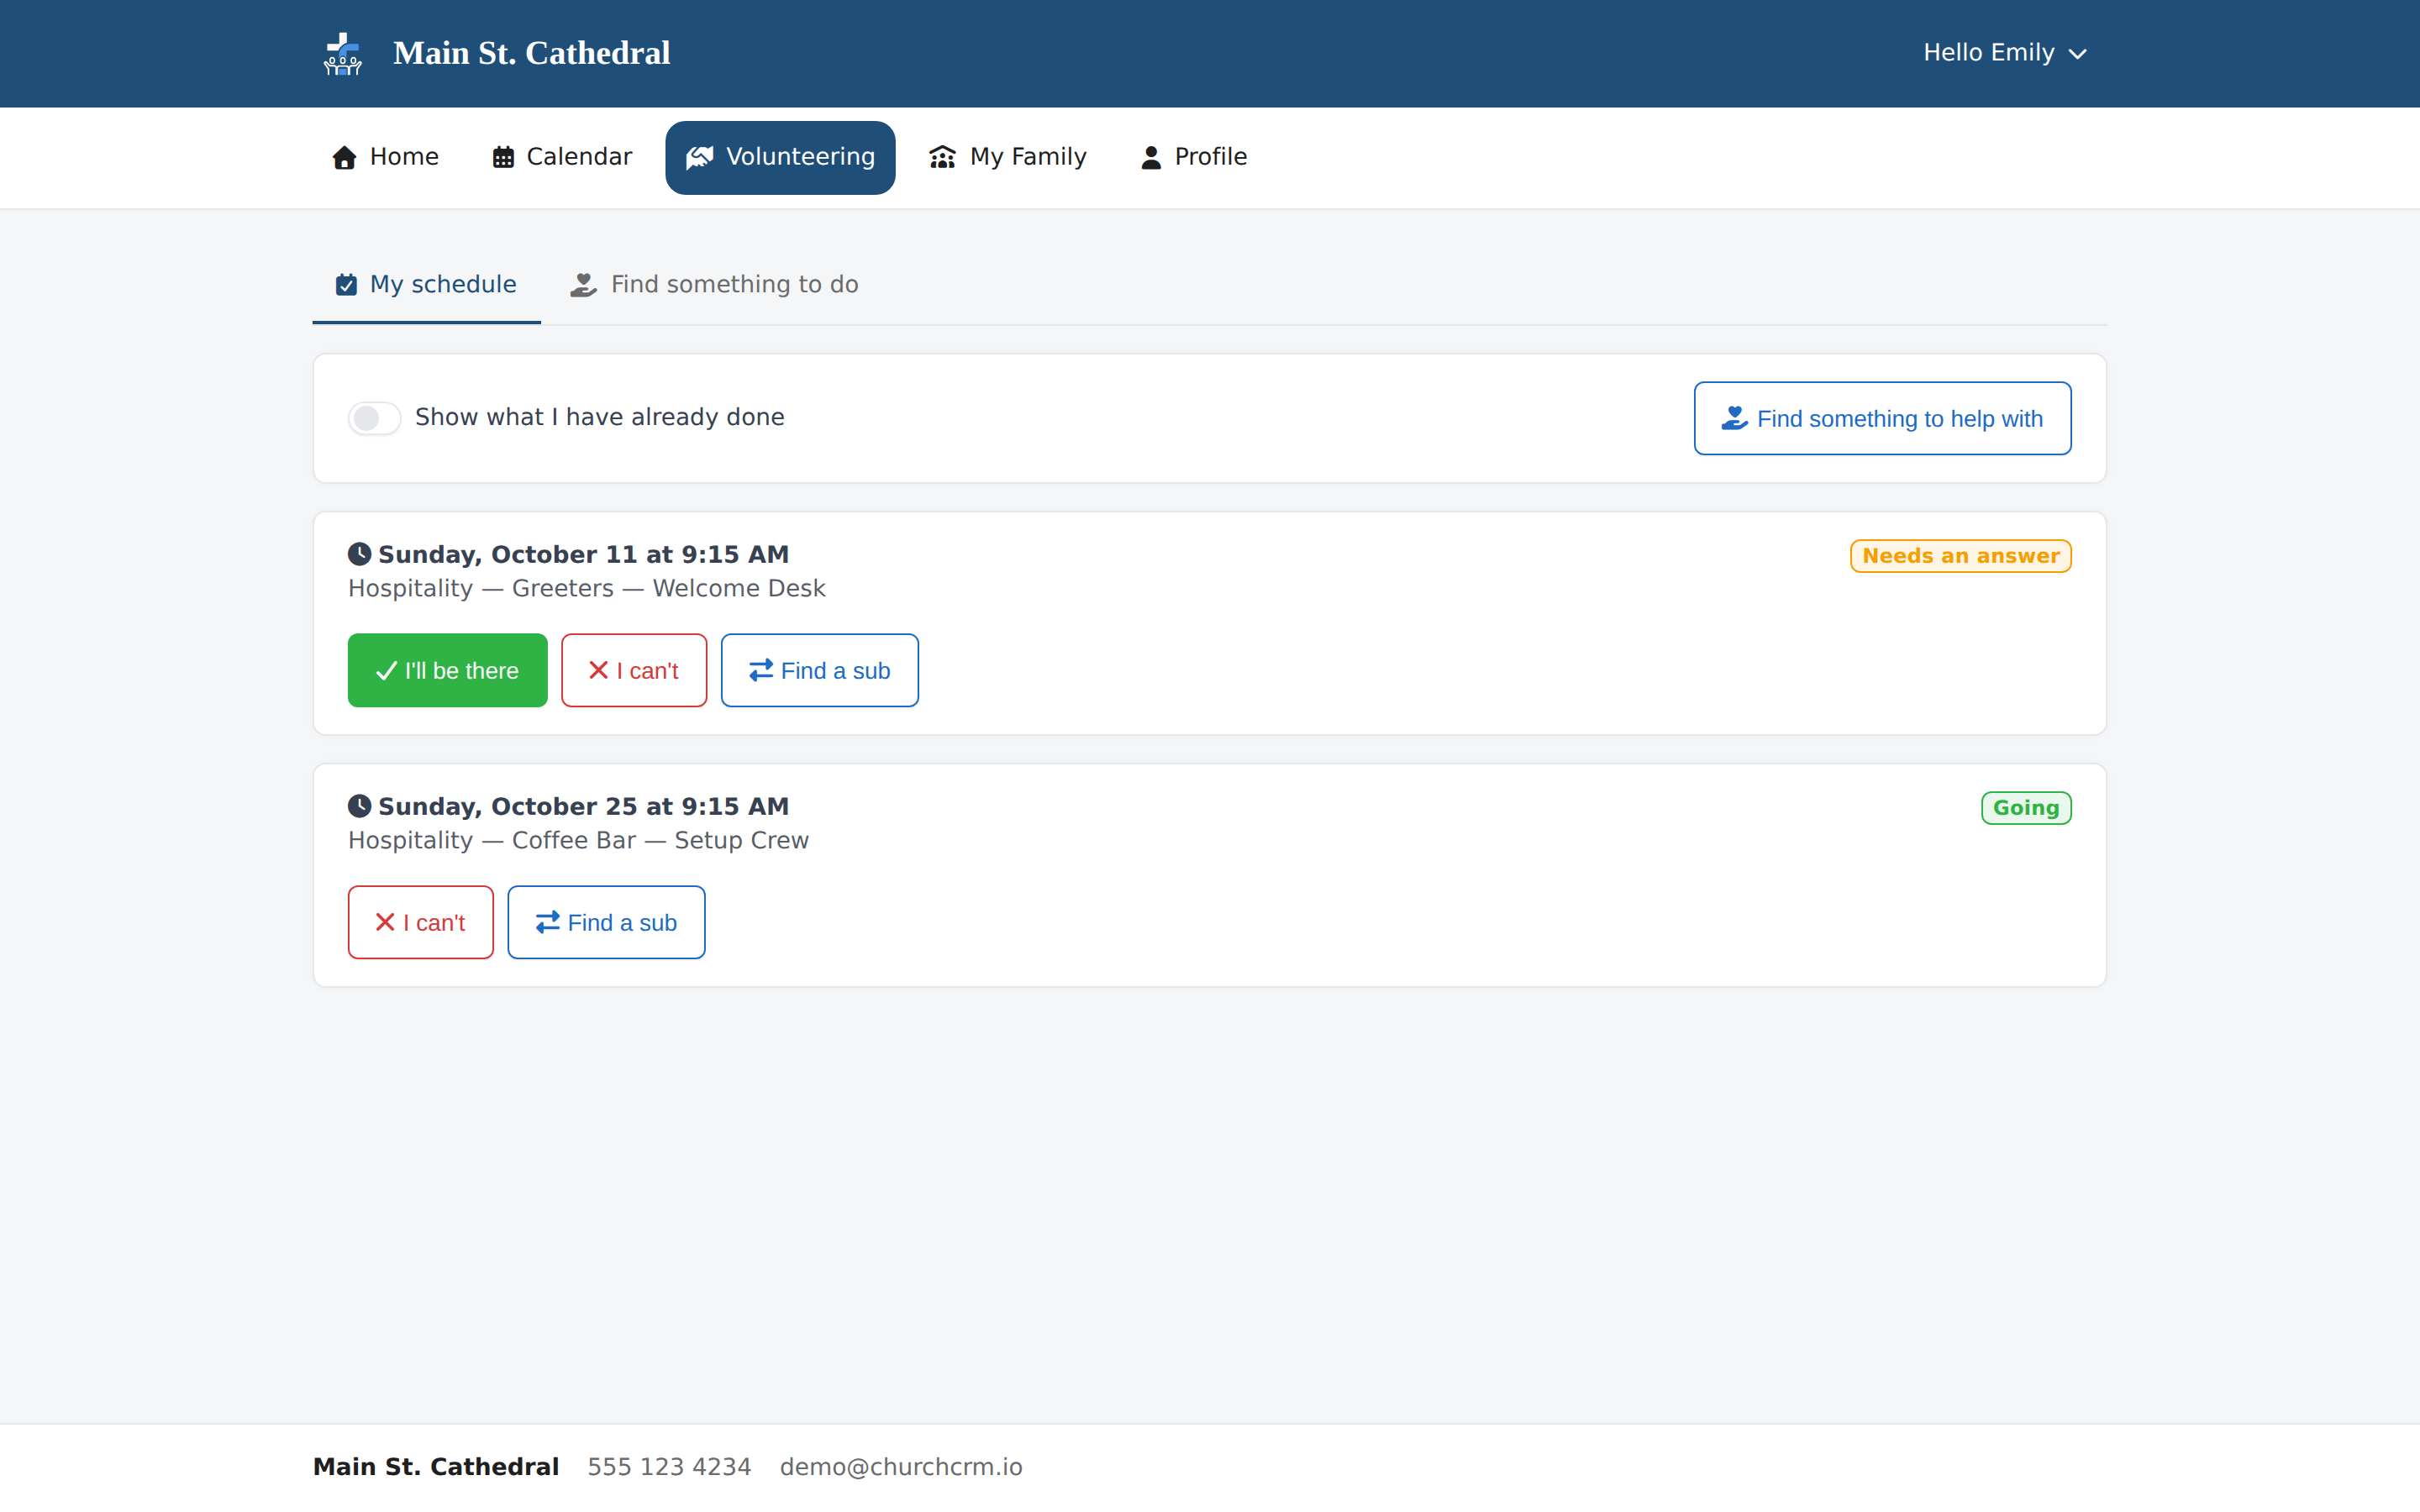Click the hand-holding-person icon beside Find something to do
Viewport: 2420px width, 1512px height.
click(x=583, y=285)
